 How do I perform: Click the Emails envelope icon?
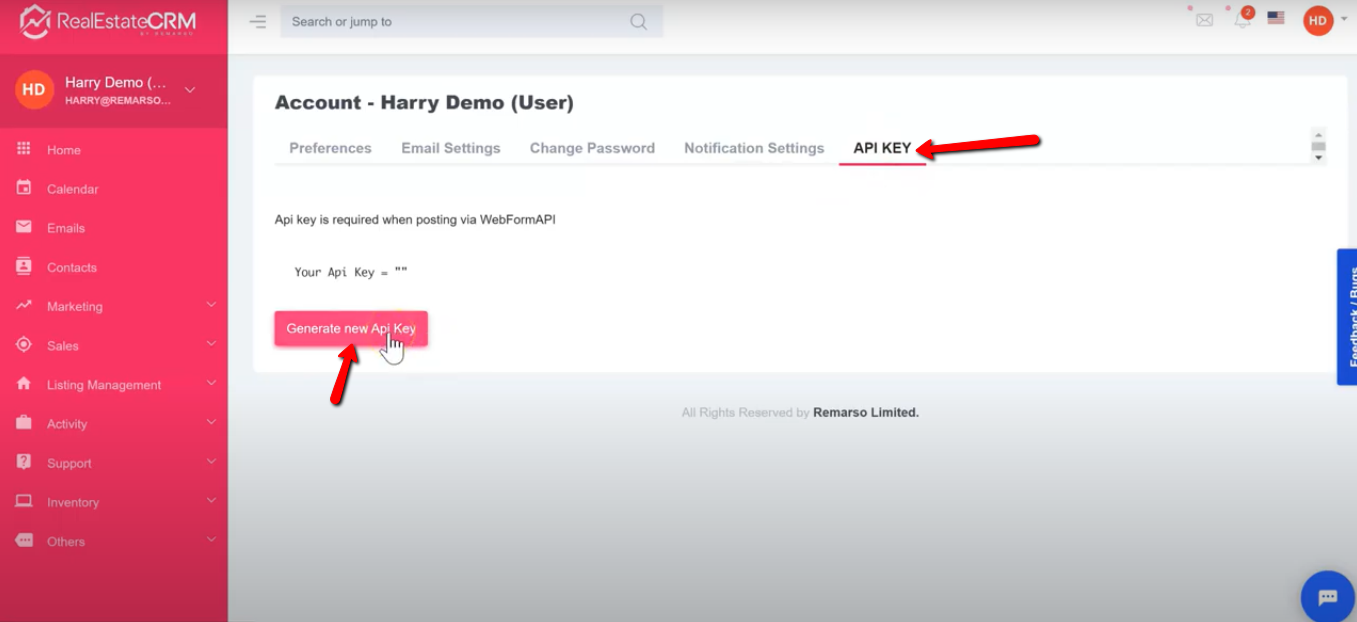tap(24, 227)
